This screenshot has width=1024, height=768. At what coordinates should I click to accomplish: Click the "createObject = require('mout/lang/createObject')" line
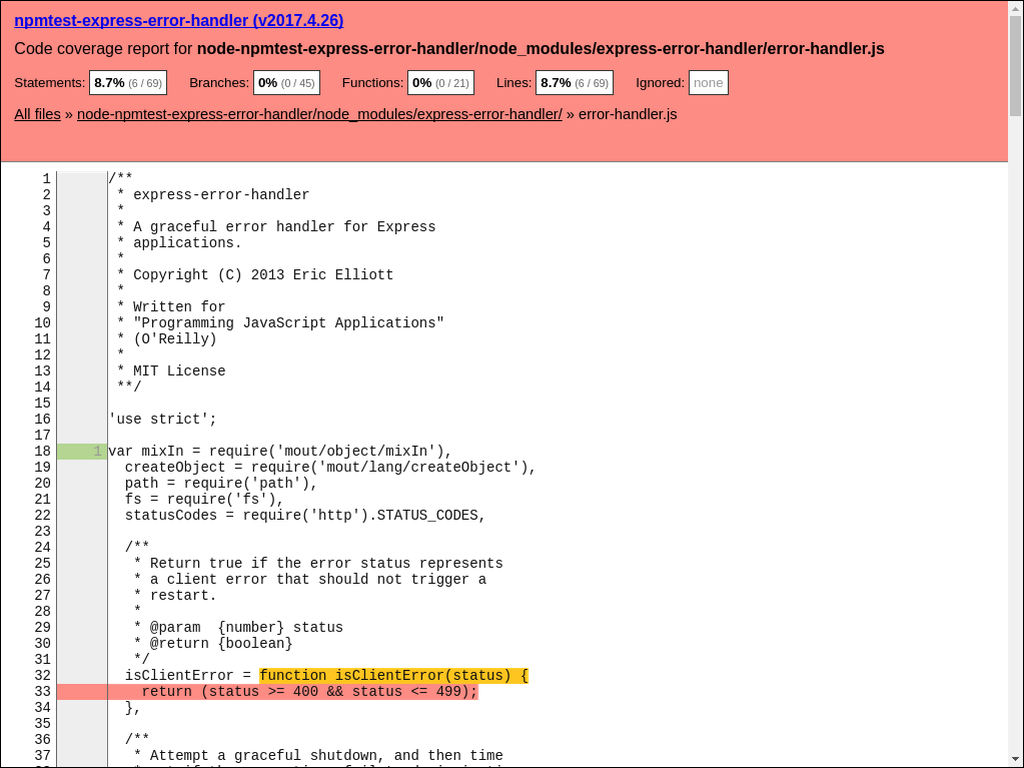[330, 468]
